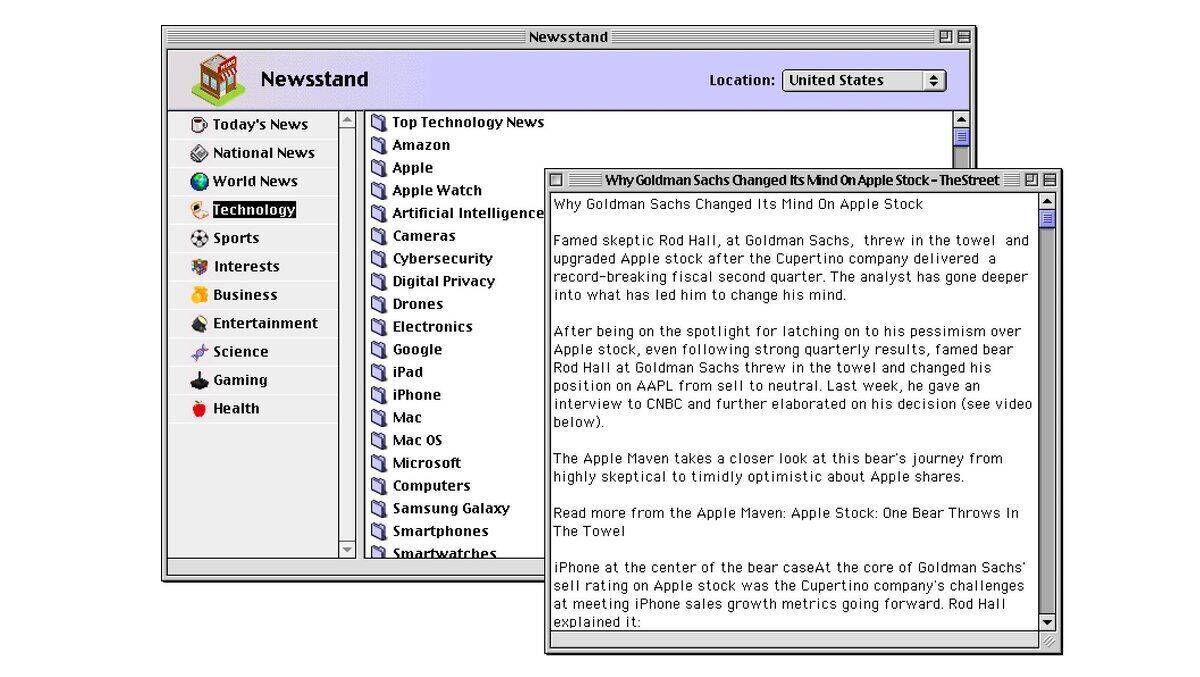
Task: Open the Location dropdown showing United States
Action: pyautogui.click(x=863, y=81)
